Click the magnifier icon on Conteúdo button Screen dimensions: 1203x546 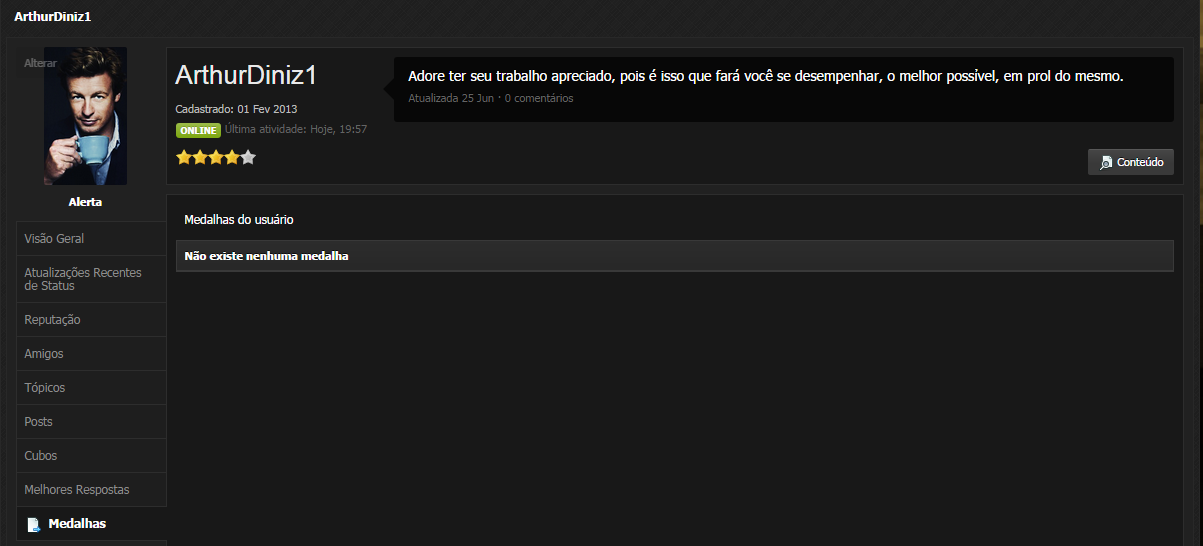pyautogui.click(x=1106, y=162)
